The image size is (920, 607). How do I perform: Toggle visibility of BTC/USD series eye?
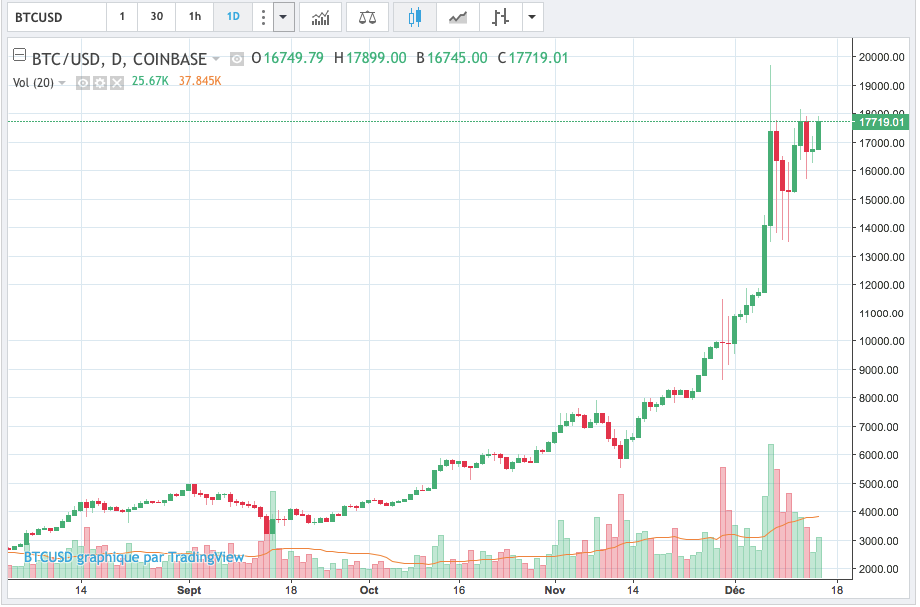tap(236, 59)
